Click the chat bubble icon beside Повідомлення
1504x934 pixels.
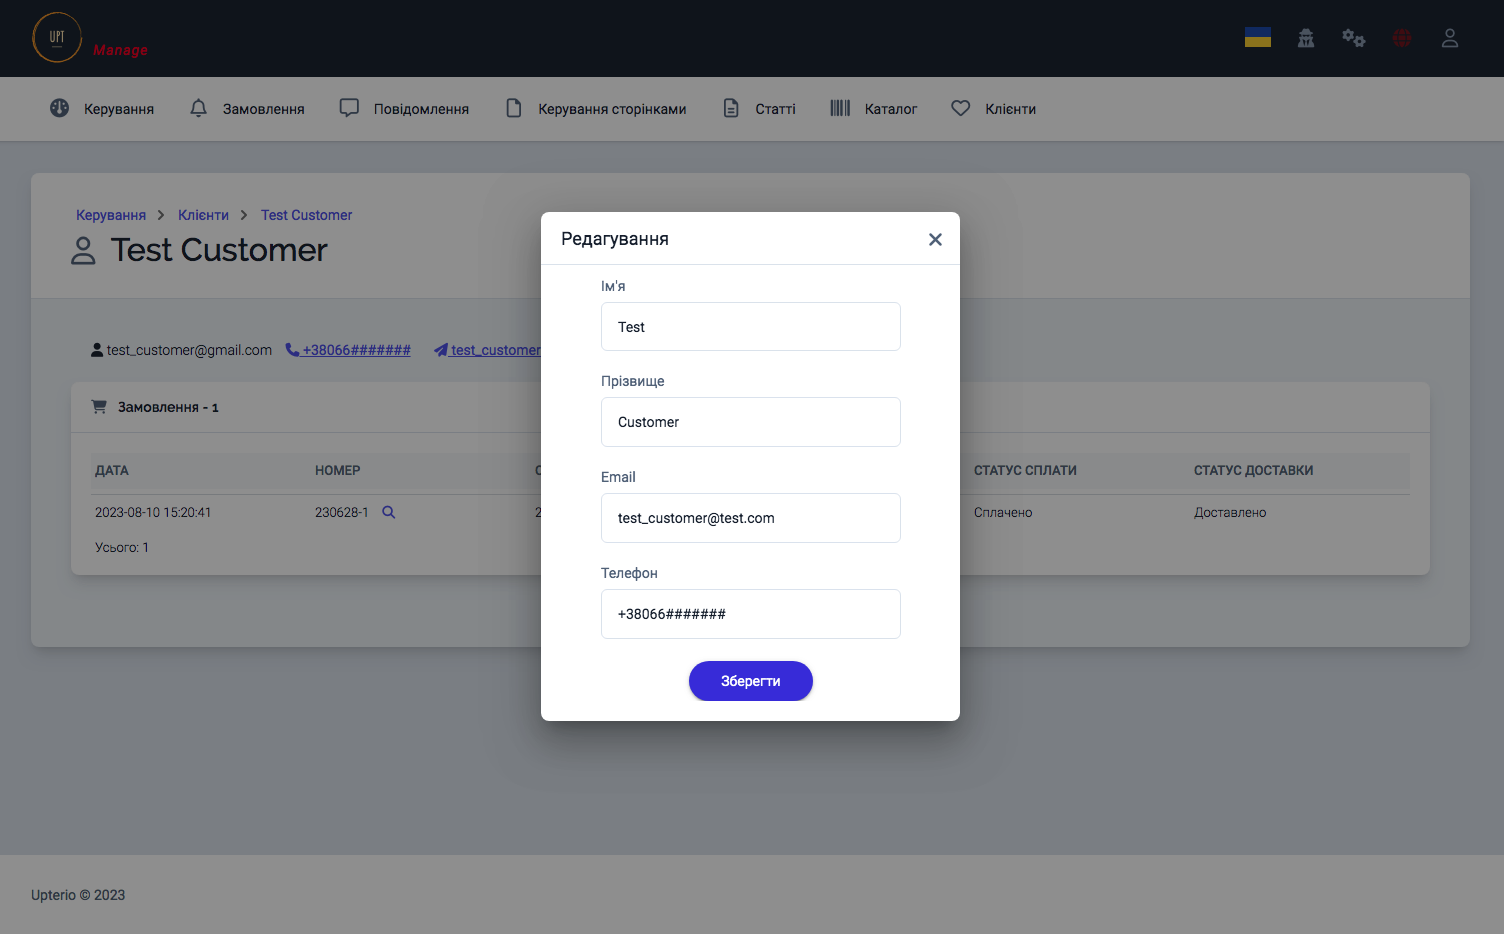349,108
